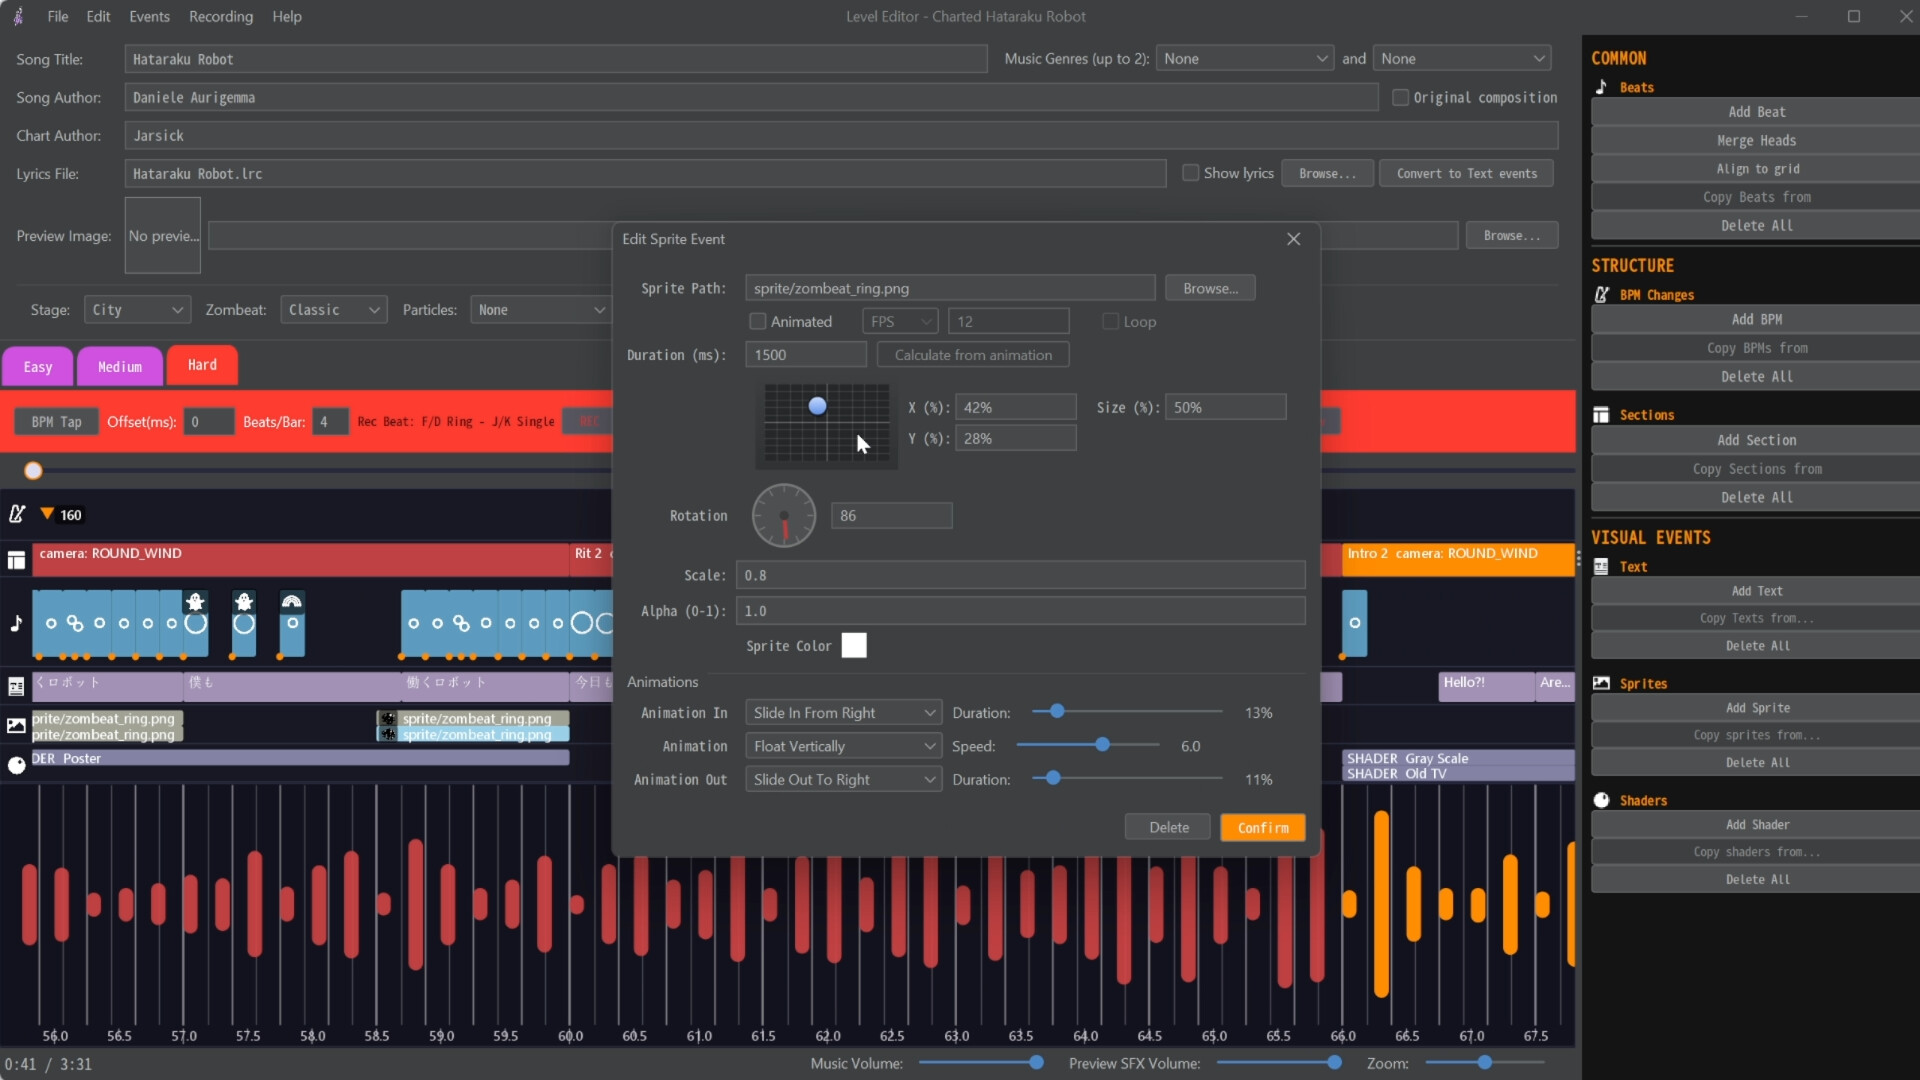Toggle the Animated checkbox
The image size is (1920, 1080).
point(758,322)
